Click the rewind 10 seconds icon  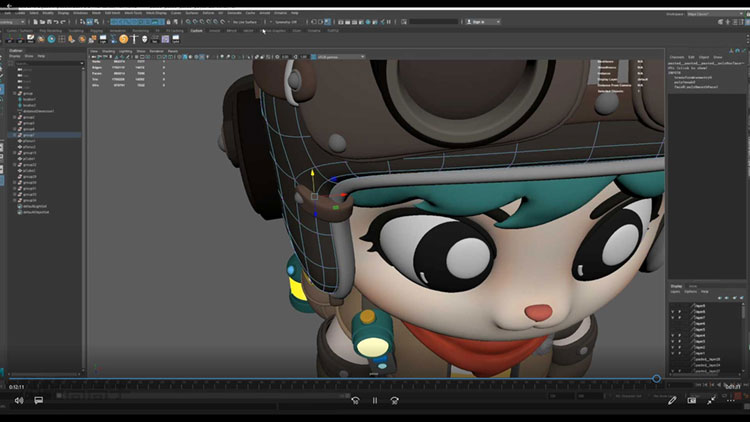[355, 400]
